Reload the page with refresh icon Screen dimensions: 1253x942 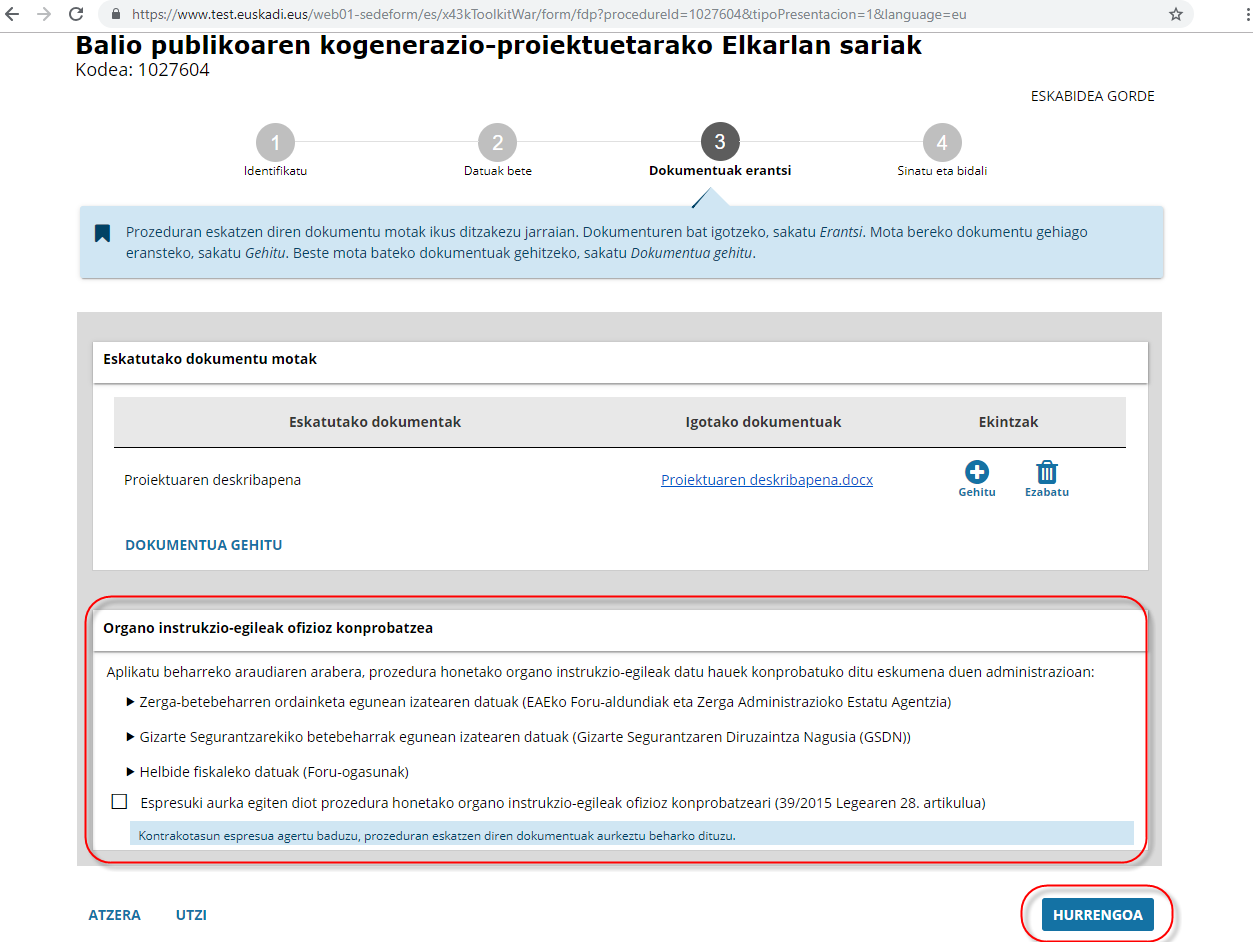(76, 15)
